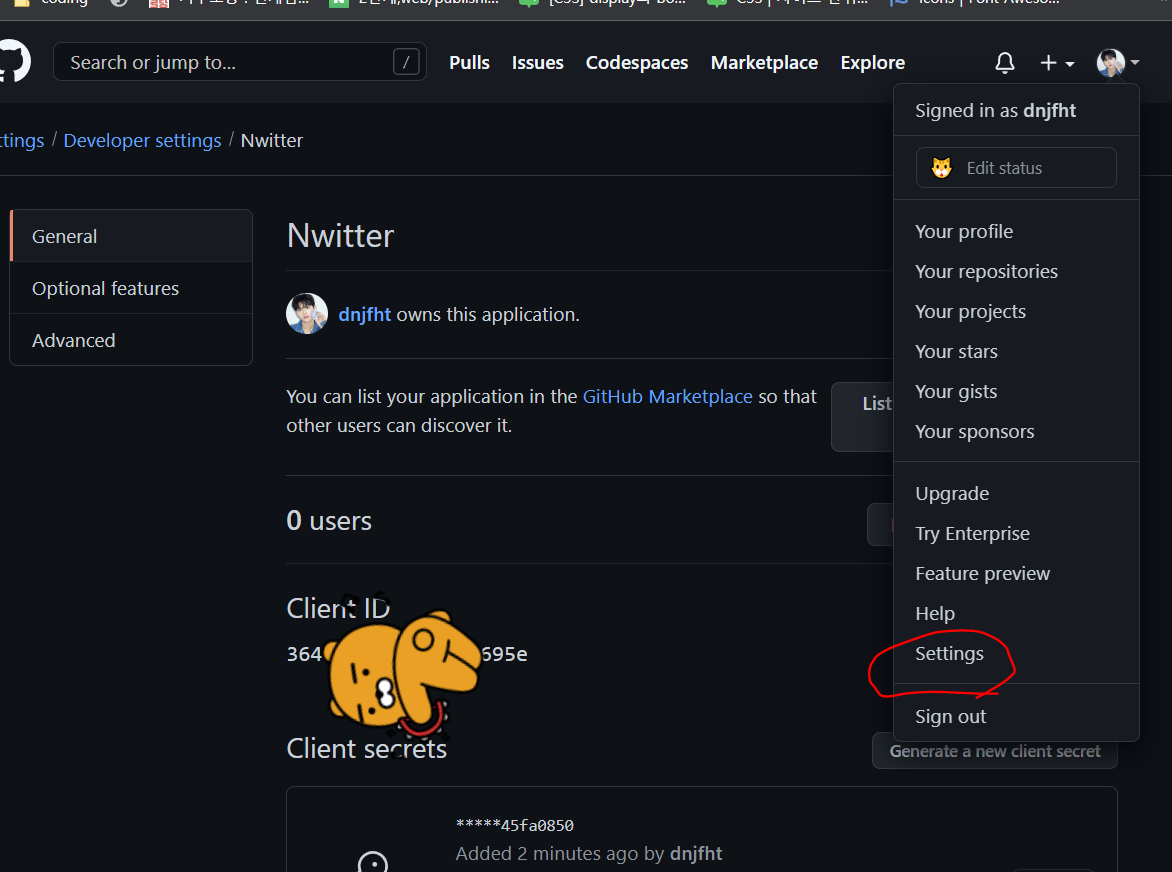Click the dnjfht owner avatar thumbnail
1172x872 pixels.
point(307,314)
